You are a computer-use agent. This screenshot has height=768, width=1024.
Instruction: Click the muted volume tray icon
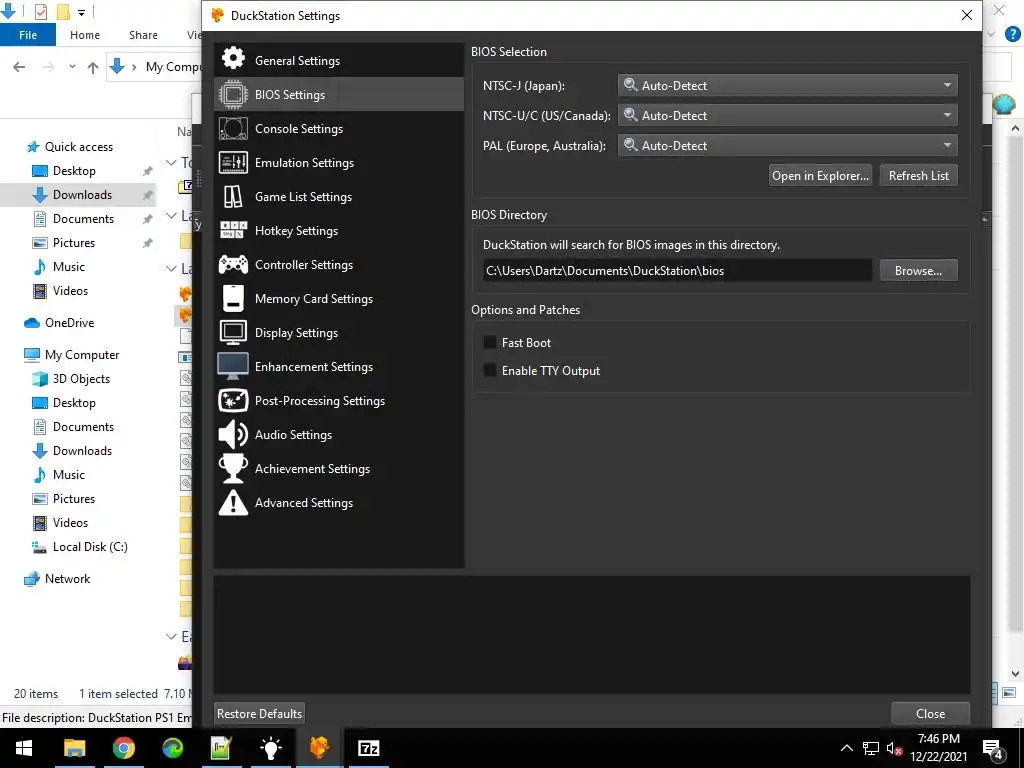tap(895, 748)
